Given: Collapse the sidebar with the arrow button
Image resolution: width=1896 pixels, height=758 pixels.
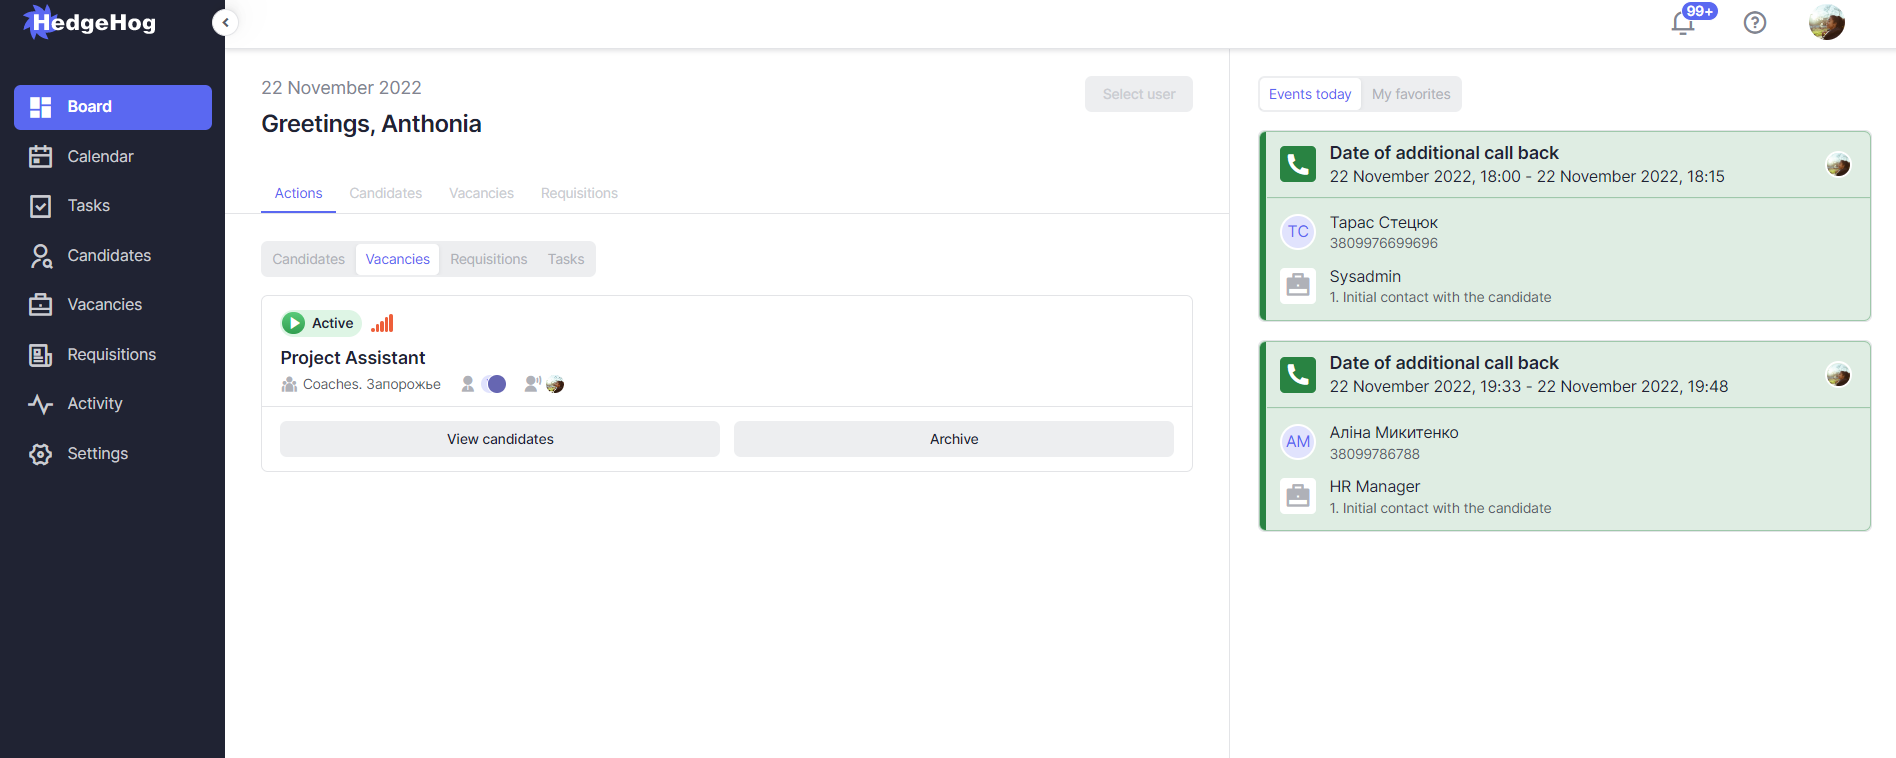Looking at the screenshot, I should click(x=225, y=22).
